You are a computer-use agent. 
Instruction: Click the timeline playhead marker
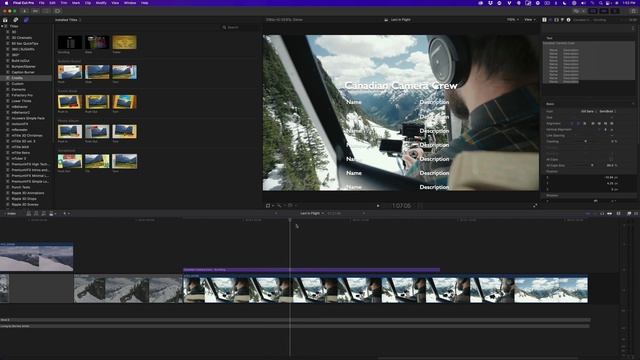tap(290, 220)
